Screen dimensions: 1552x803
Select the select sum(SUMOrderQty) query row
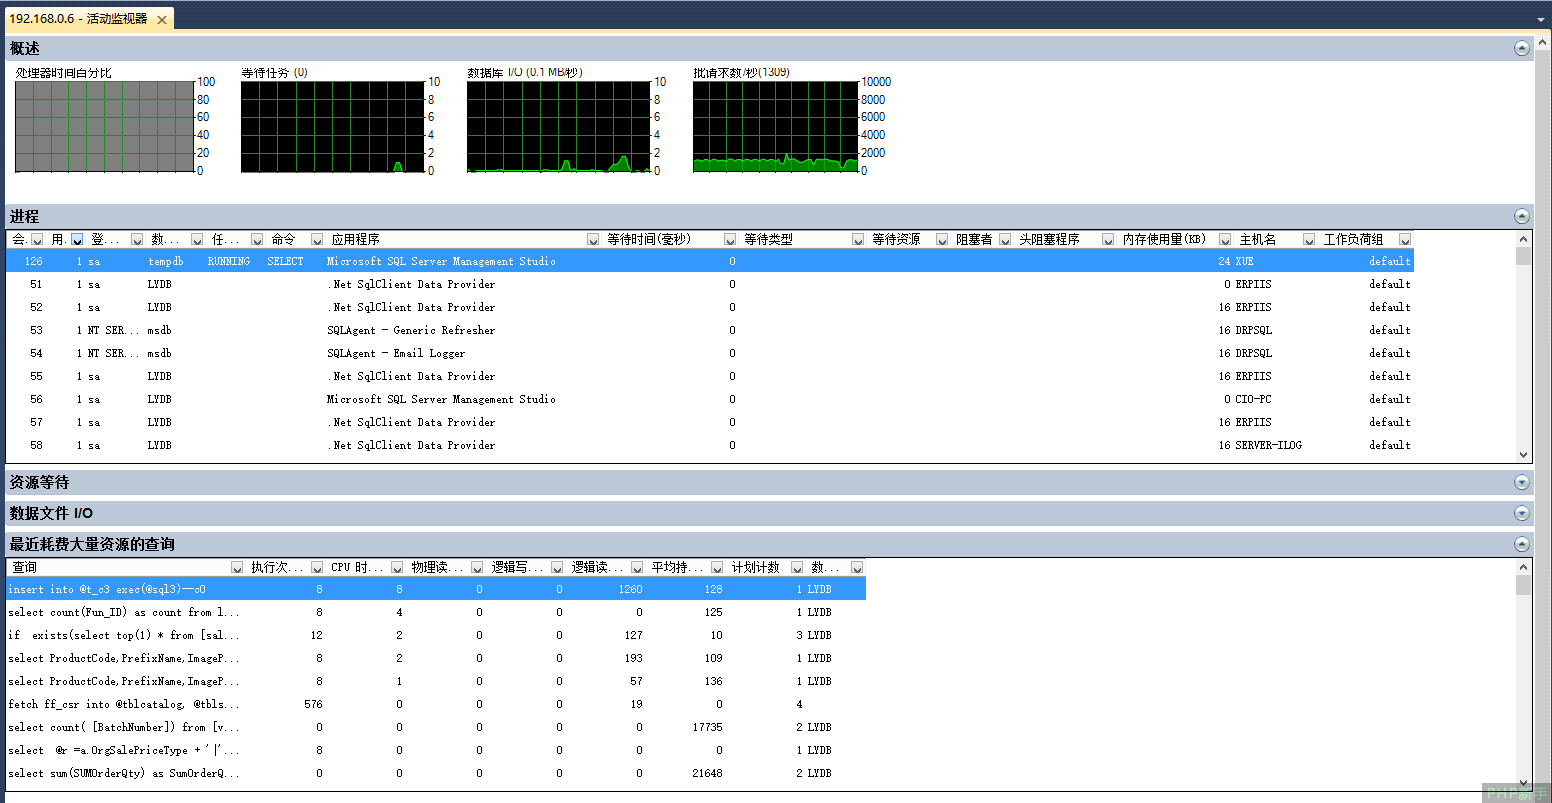click(x=436, y=773)
